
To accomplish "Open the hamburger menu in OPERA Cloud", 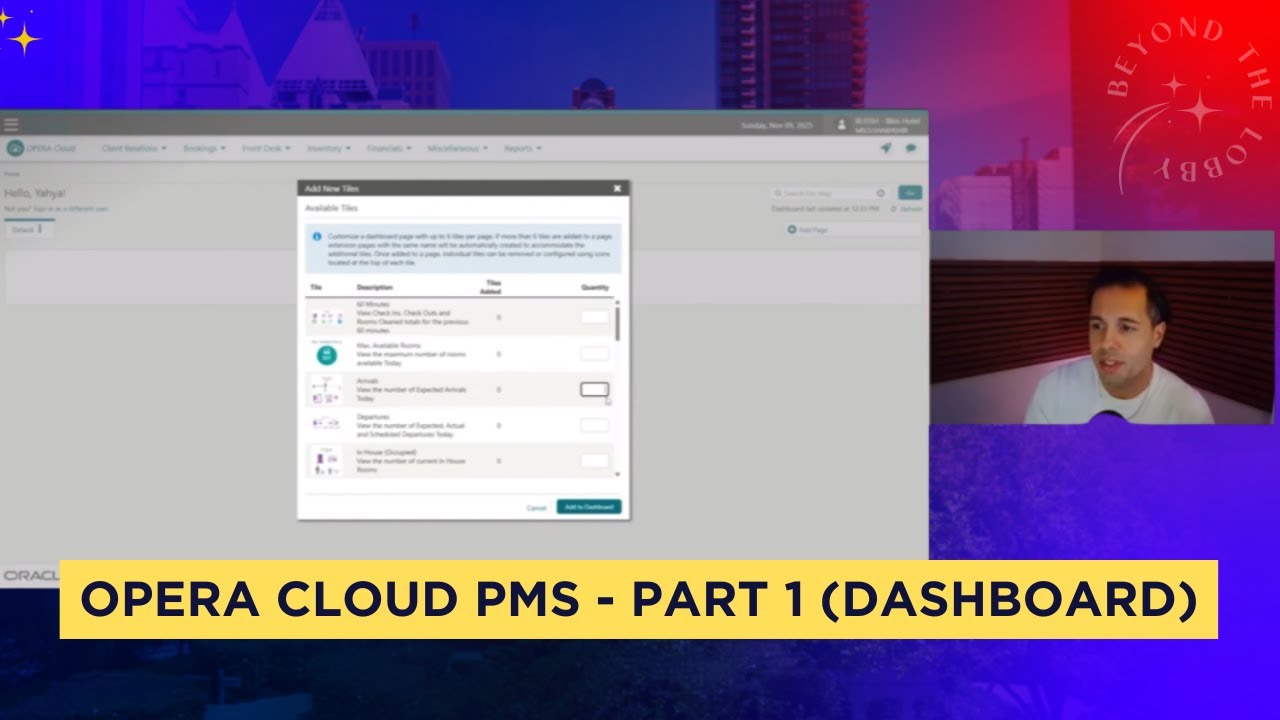I will coord(11,124).
